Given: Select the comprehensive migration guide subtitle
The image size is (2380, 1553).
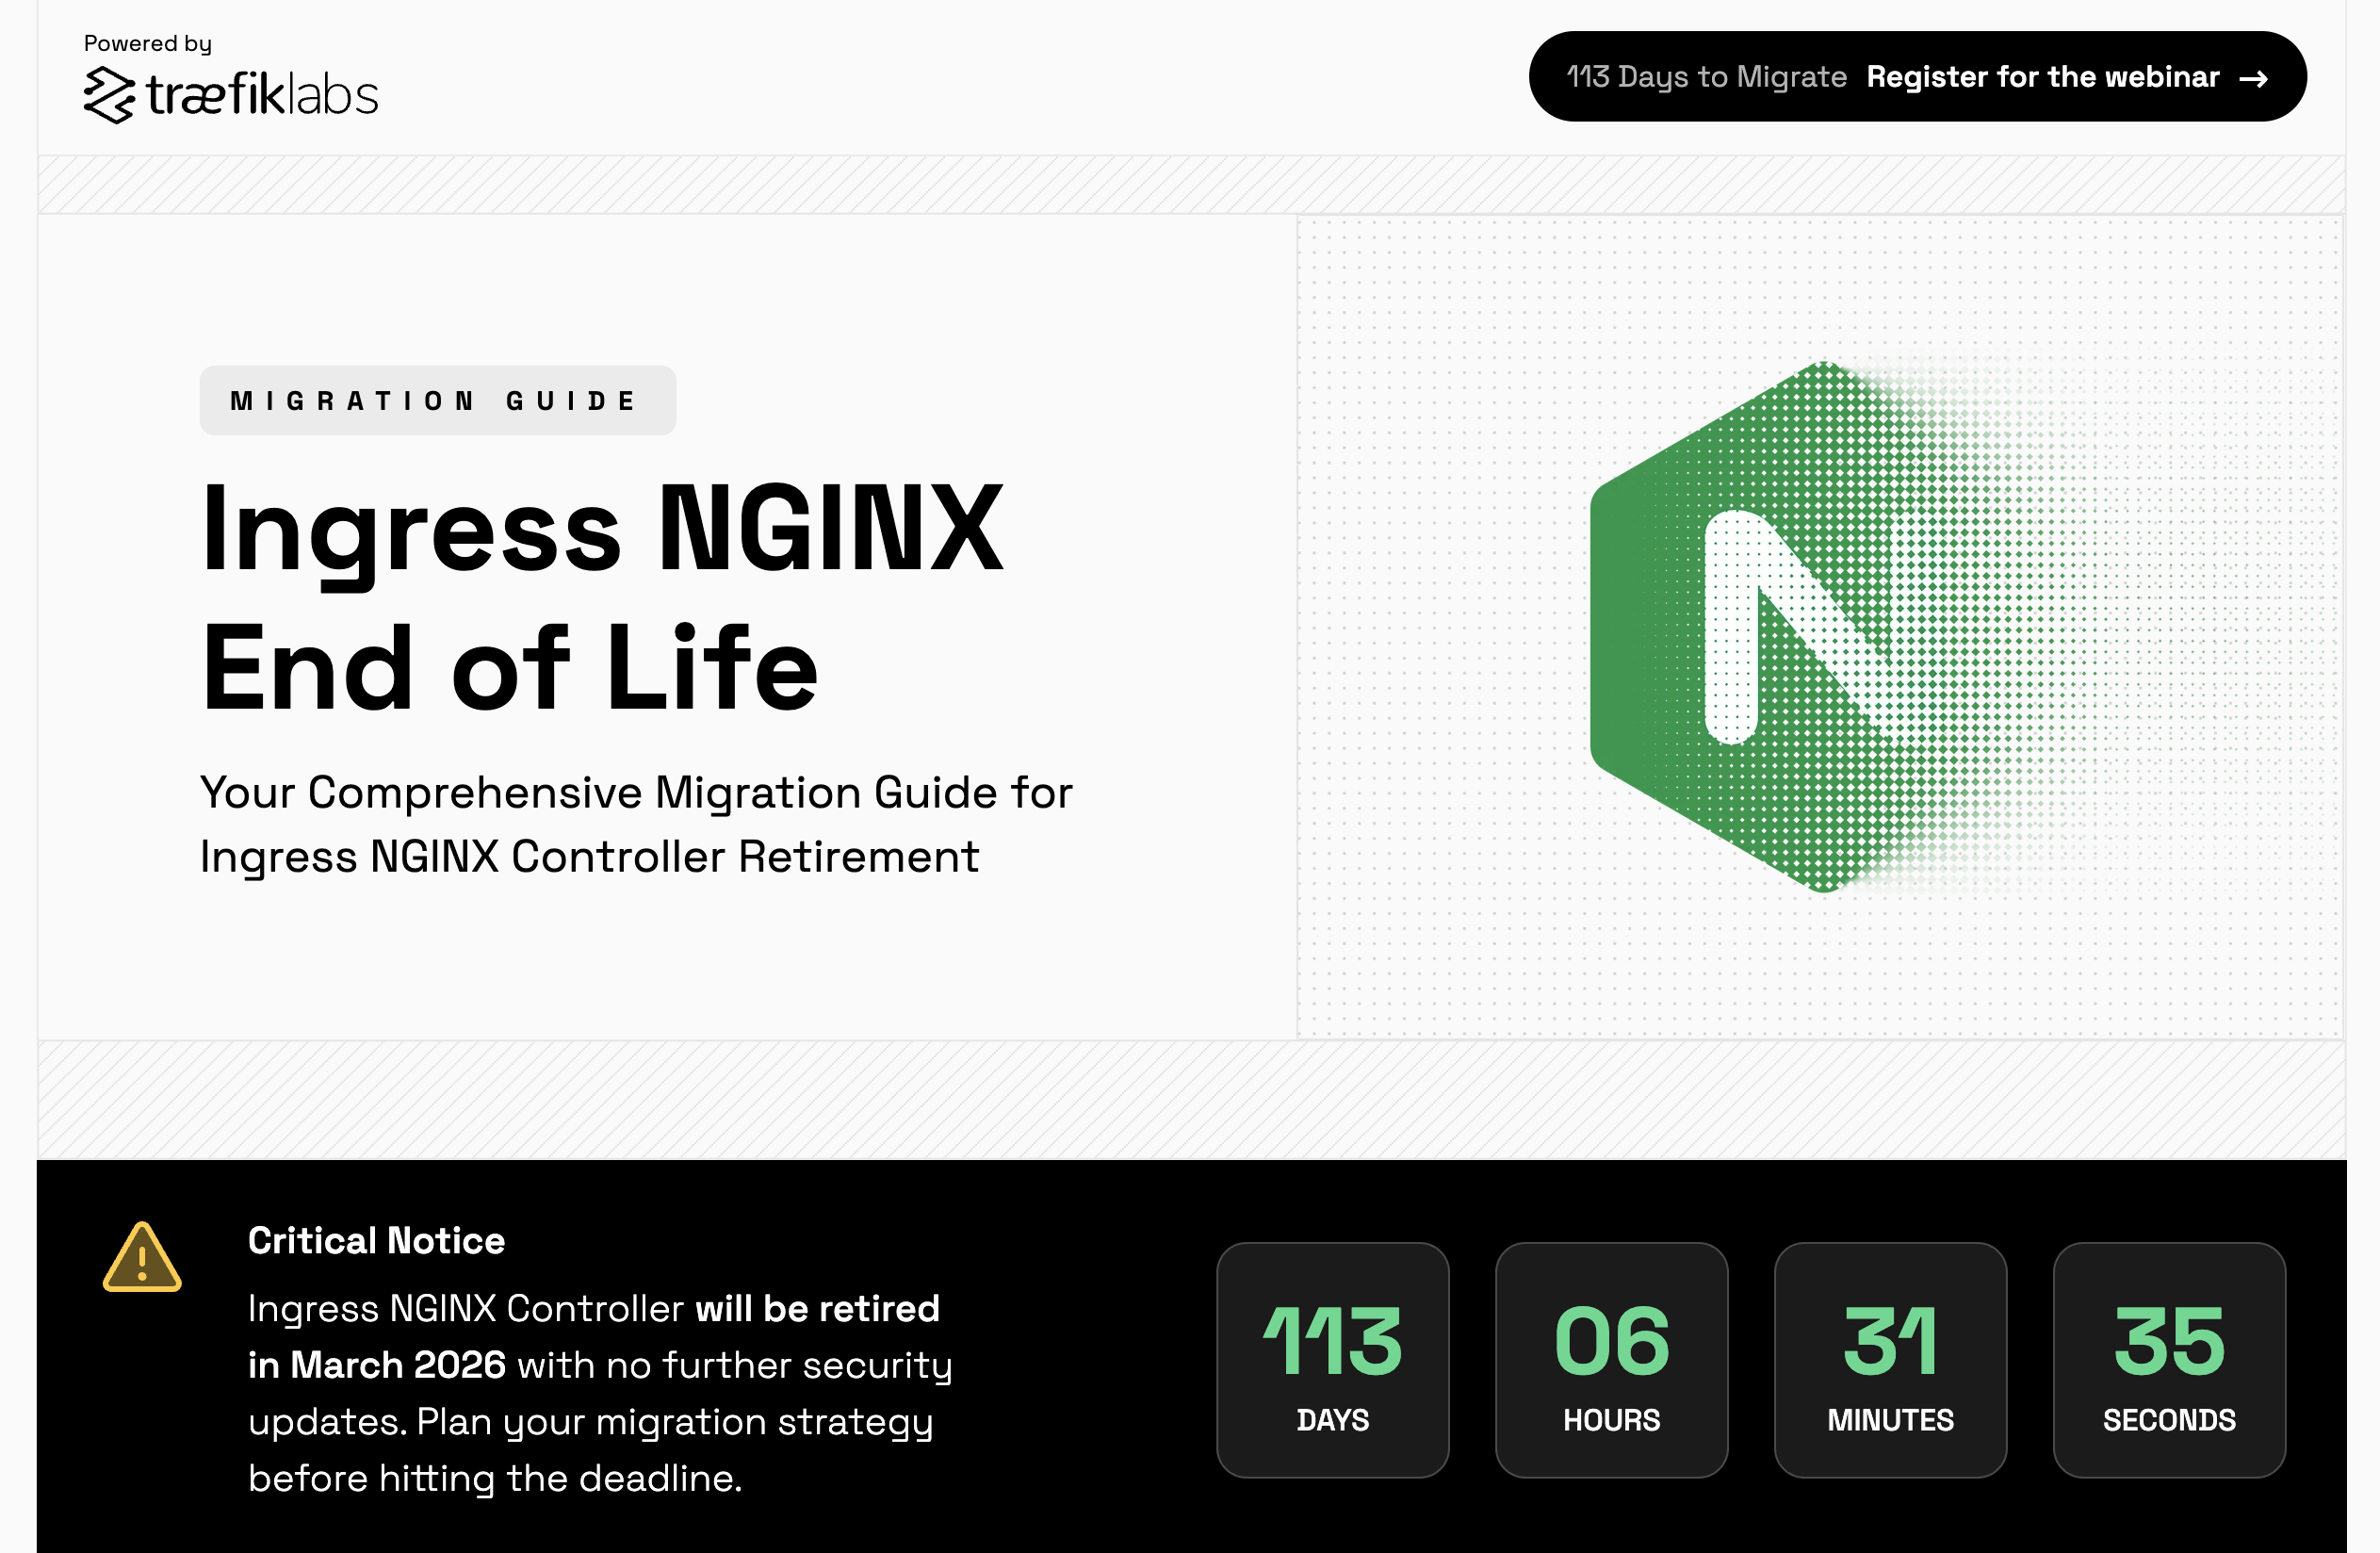Looking at the screenshot, I should (x=636, y=823).
